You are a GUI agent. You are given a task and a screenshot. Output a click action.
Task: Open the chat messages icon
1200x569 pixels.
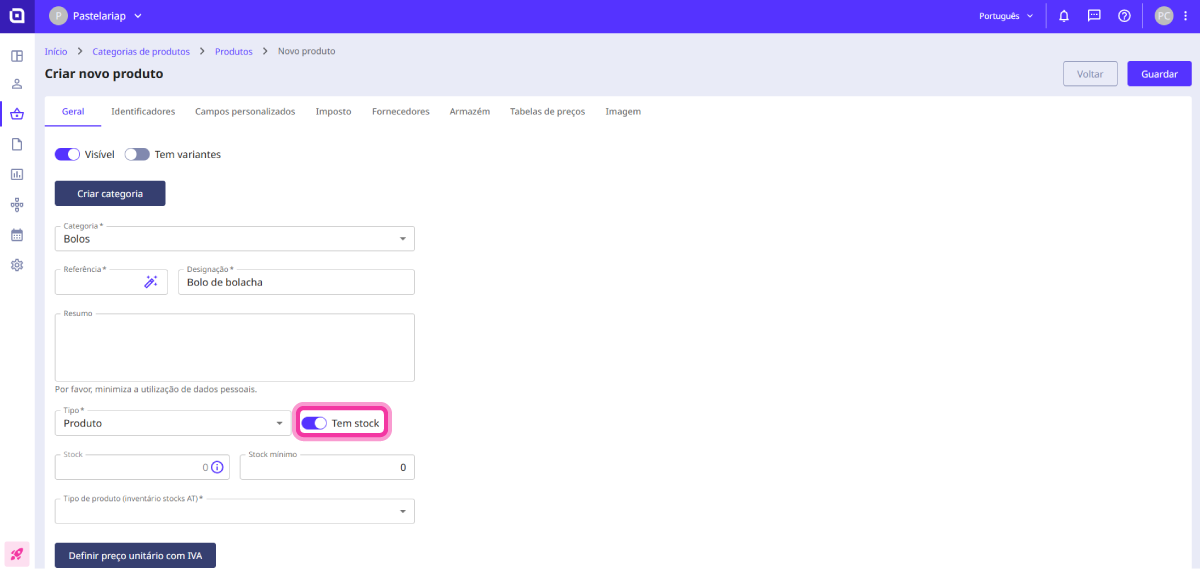pyautogui.click(x=1094, y=16)
